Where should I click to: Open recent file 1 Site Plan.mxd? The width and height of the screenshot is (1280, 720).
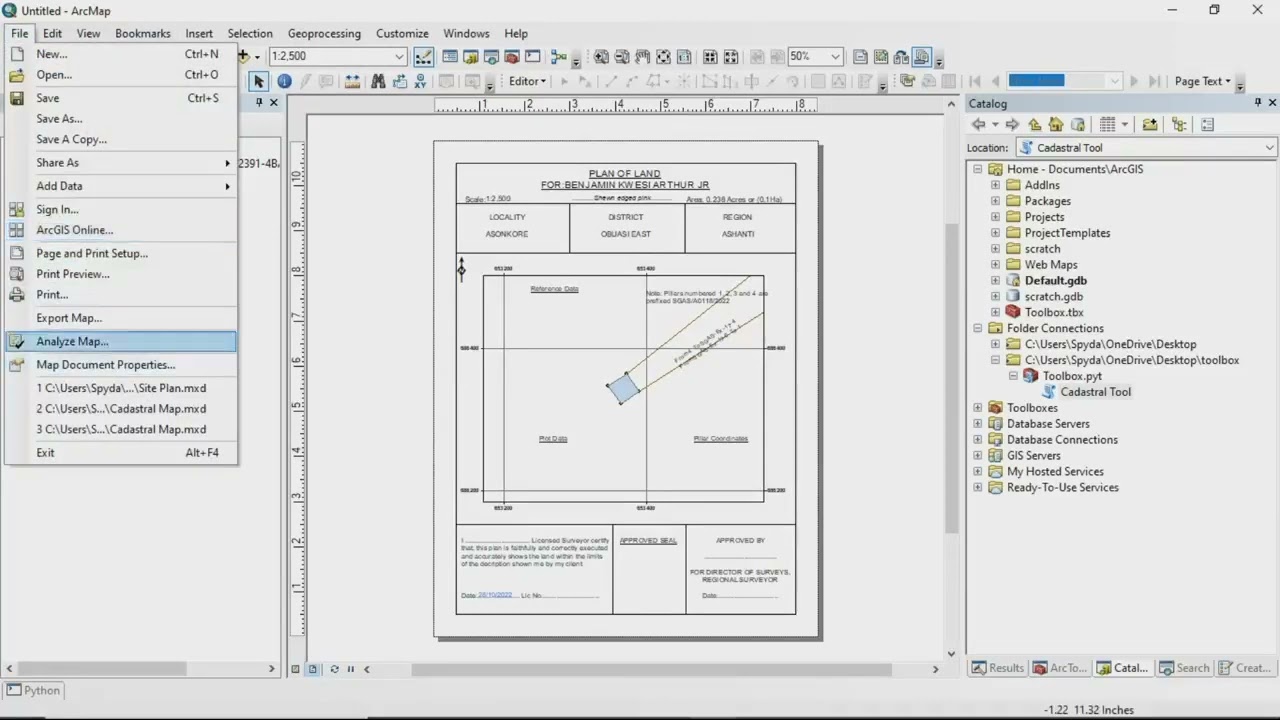click(121, 388)
